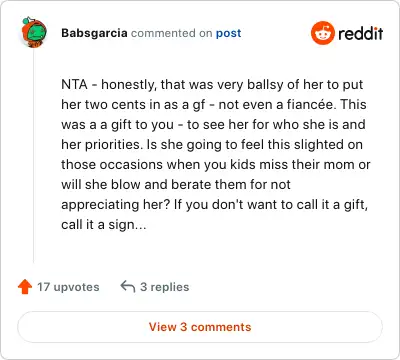
Task: Open the "3 replies" label
Action: [165, 287]
